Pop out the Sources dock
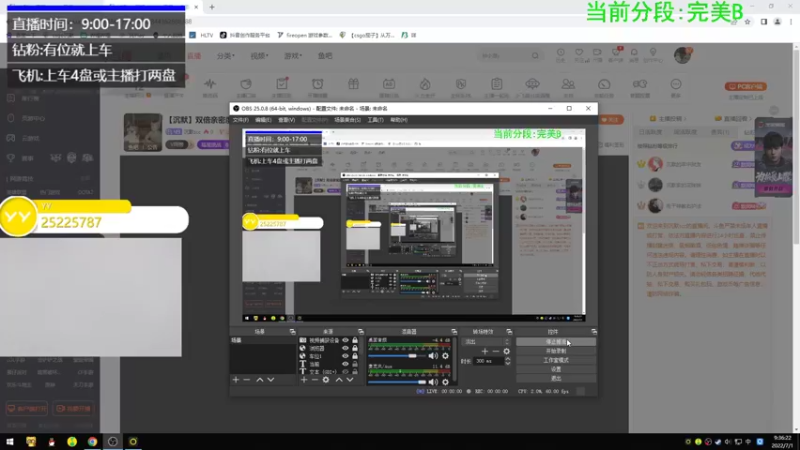The height and width of the screenshot is (450, 800). 361,332
